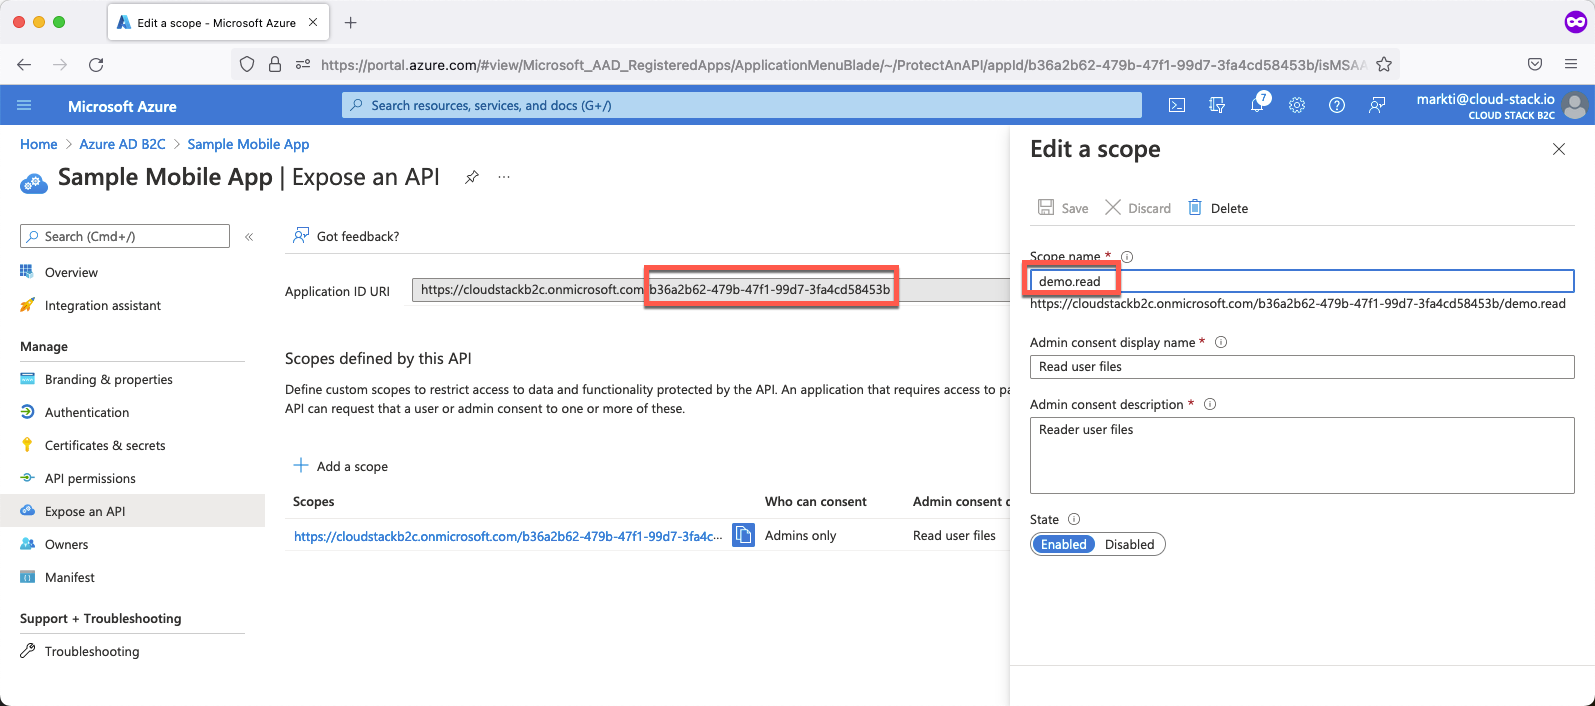The height and width of the screenshot is (706, 1595).
Task: Discard the scope edits
Action: pos(1138,208)
